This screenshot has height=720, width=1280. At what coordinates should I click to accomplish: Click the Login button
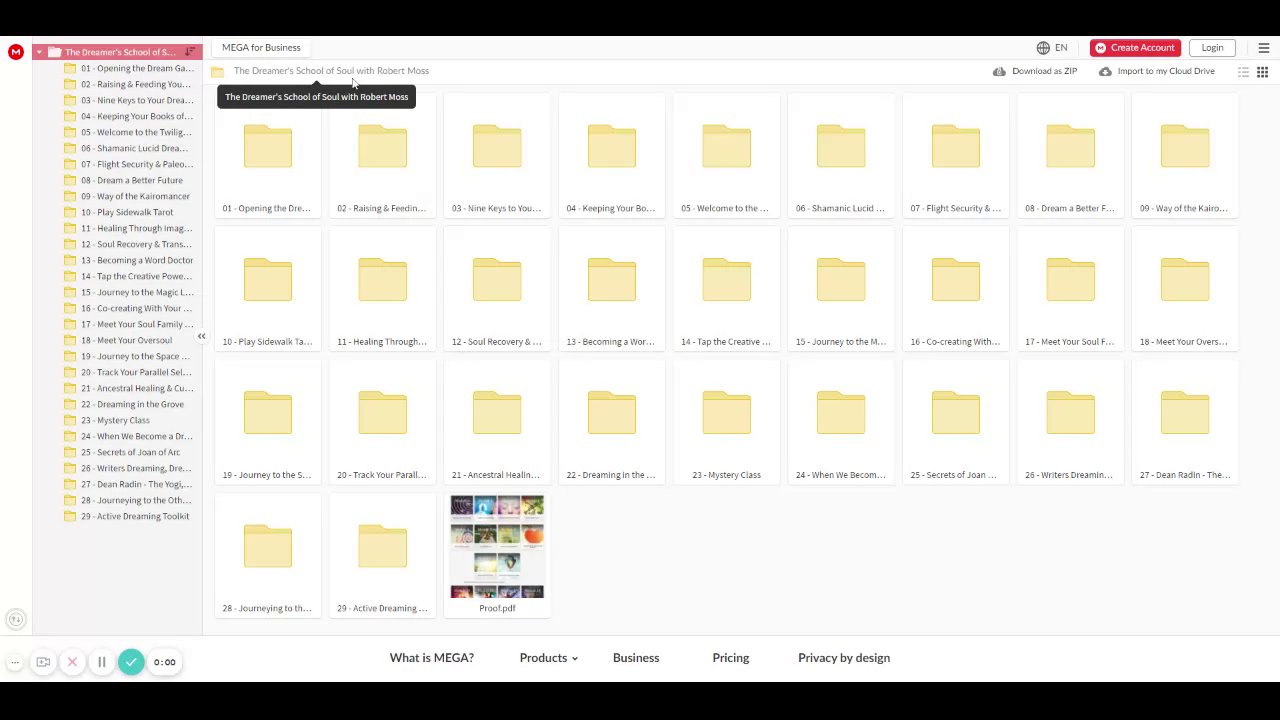1212,48
